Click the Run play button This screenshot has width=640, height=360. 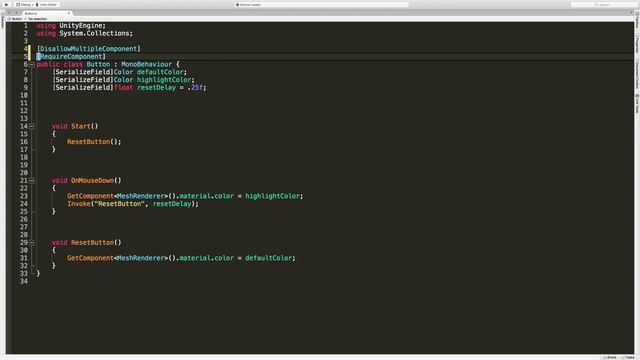(x=6, y=4)
